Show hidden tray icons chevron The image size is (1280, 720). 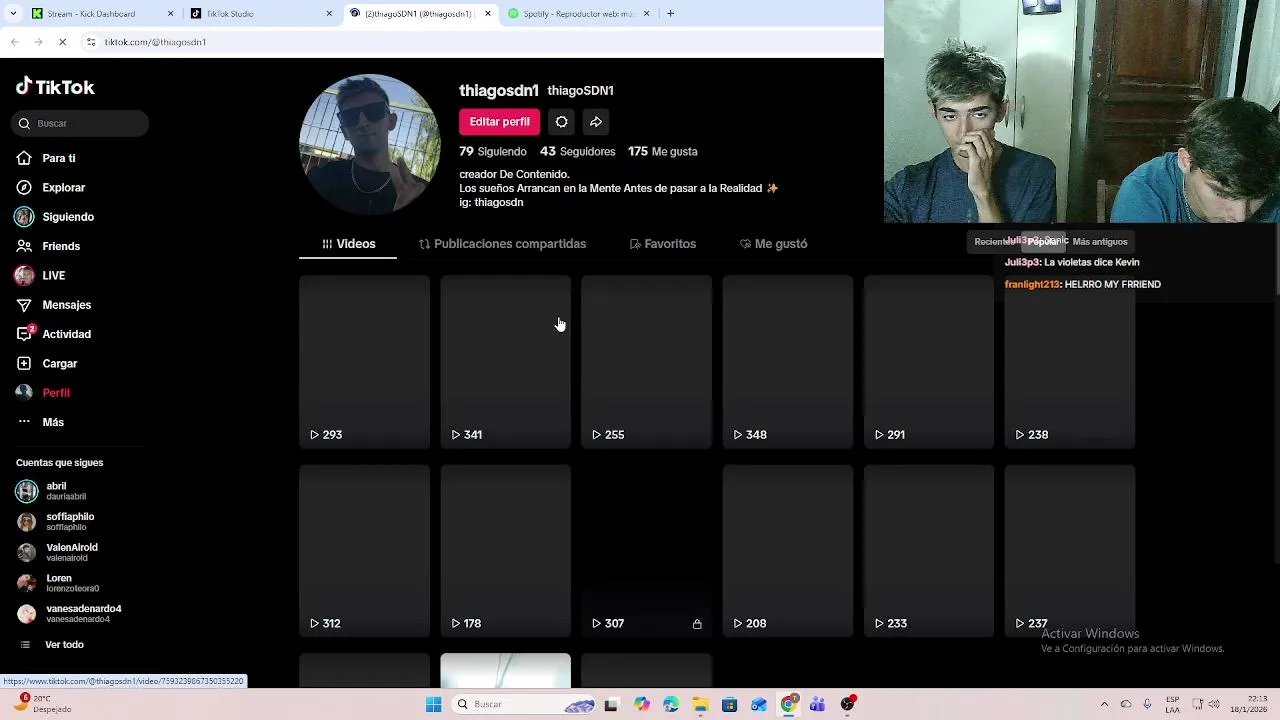click(1104, 705)
